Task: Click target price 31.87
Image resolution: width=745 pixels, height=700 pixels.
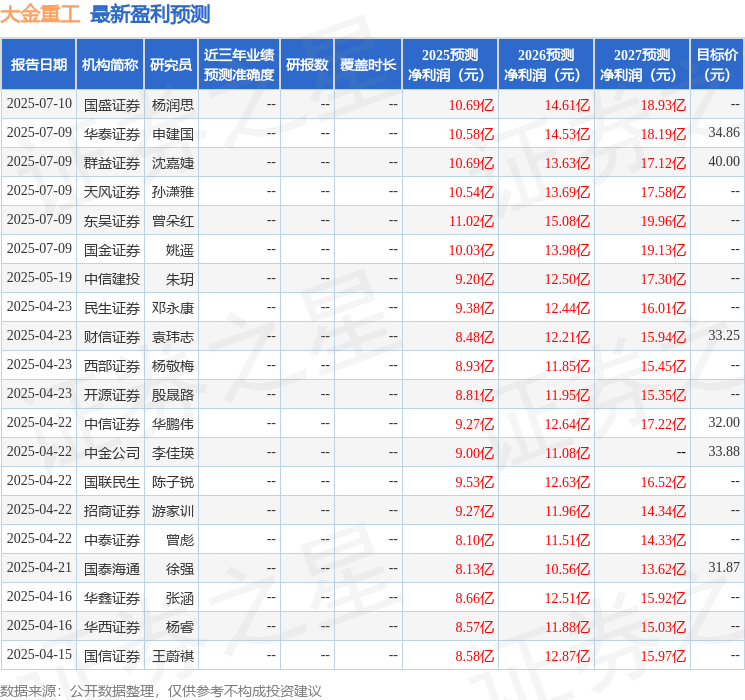Action: tap(724, 567)
